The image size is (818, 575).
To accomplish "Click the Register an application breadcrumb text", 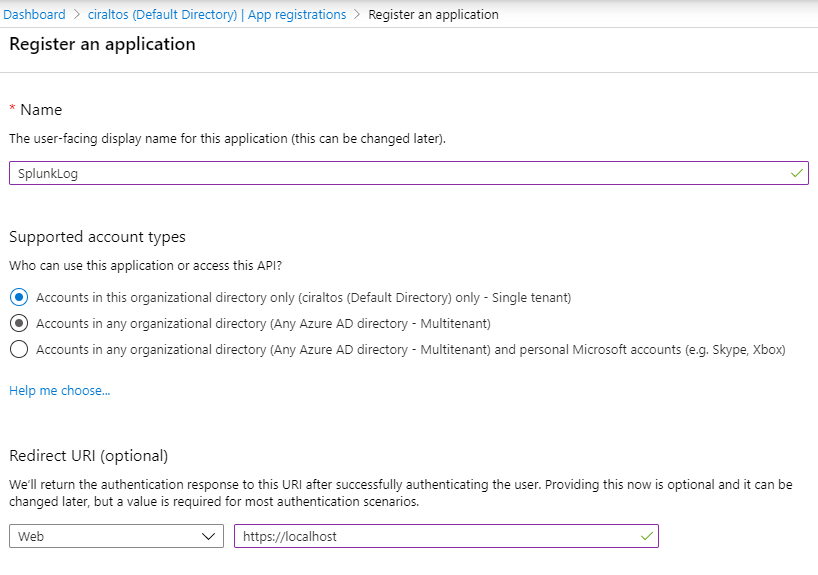I will pos(433,15).
